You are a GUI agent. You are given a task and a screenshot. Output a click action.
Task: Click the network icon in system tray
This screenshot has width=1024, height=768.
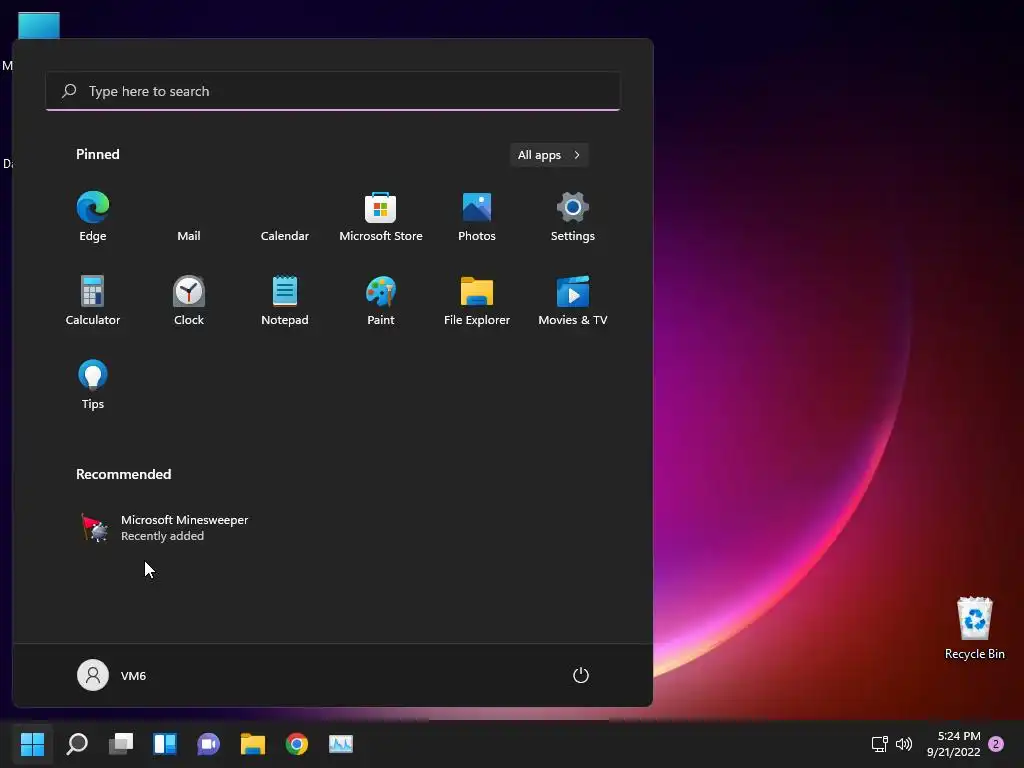click(880, 744)
